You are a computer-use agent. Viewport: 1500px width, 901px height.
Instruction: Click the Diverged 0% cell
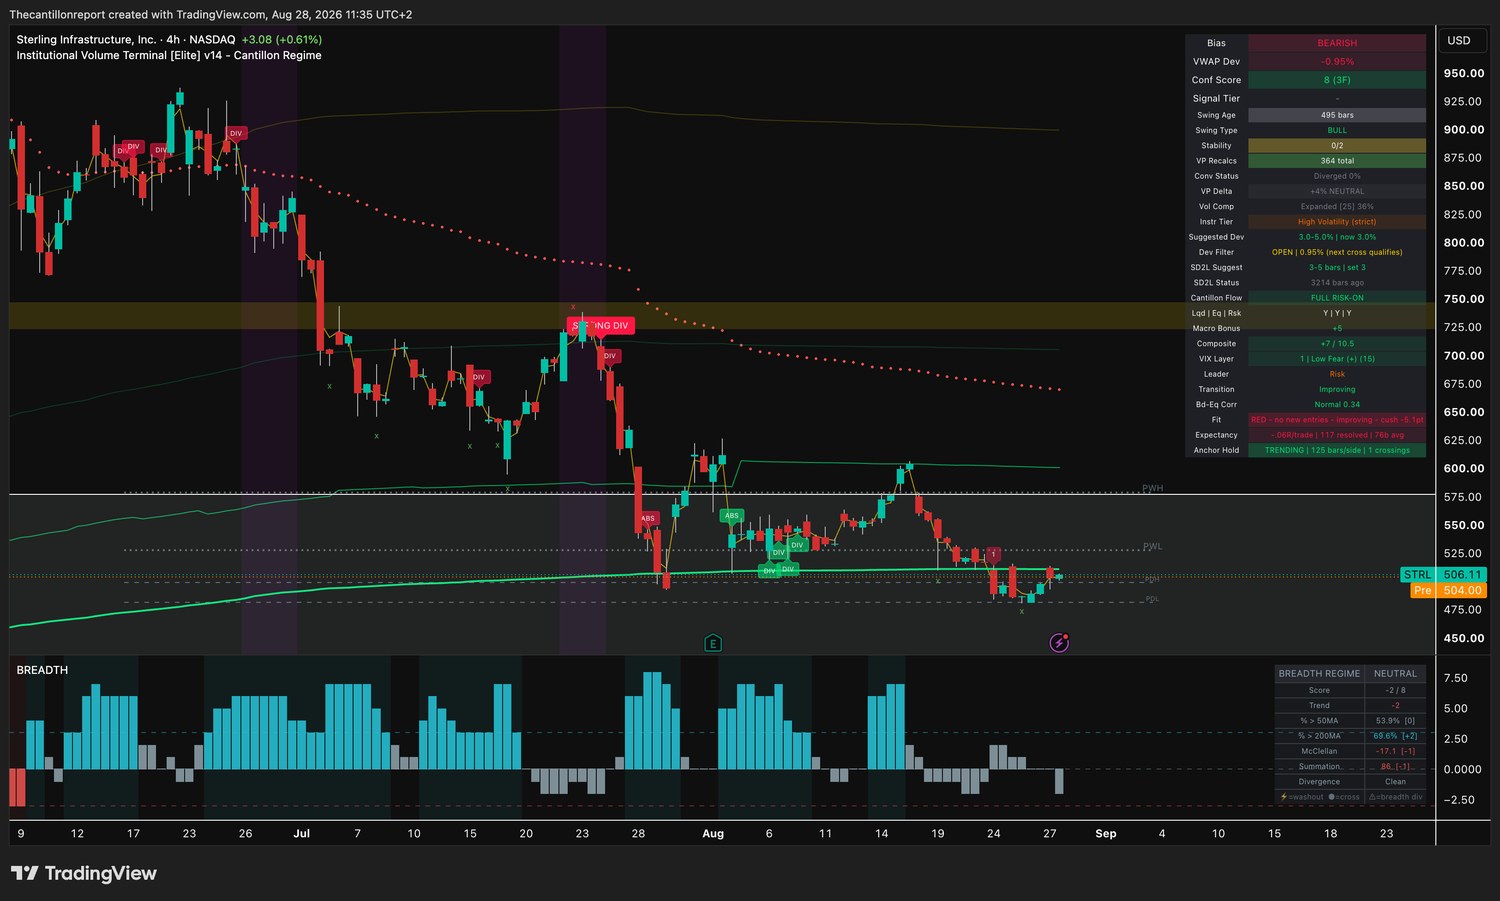pyautogui.click(x=1337, y=176)
